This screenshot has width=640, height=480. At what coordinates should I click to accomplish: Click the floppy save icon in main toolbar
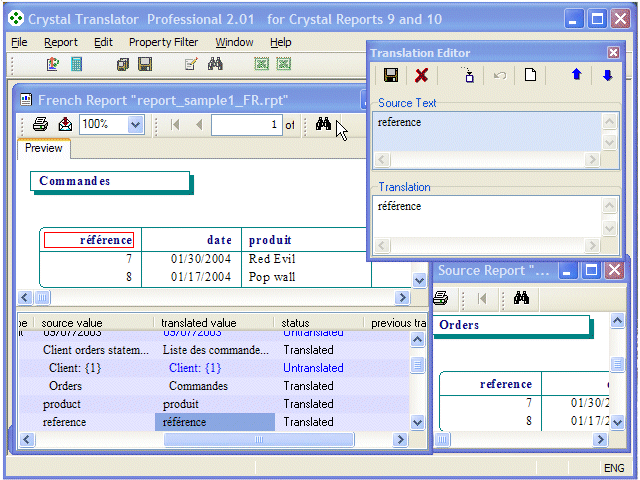145,64
